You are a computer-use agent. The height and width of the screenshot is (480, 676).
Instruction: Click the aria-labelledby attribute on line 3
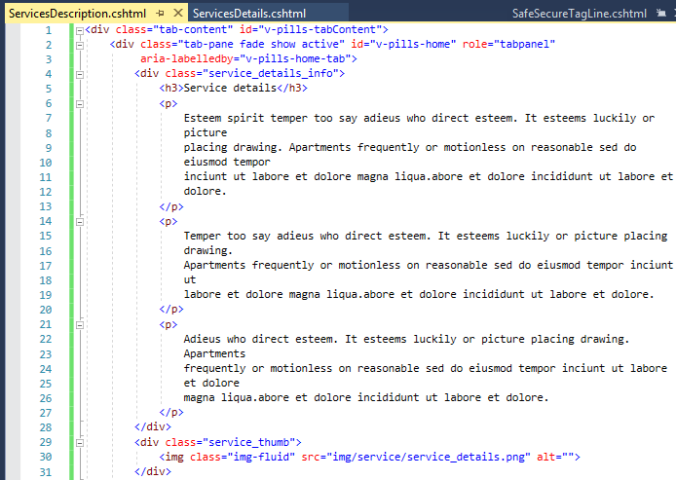click(x=180, y=59)
